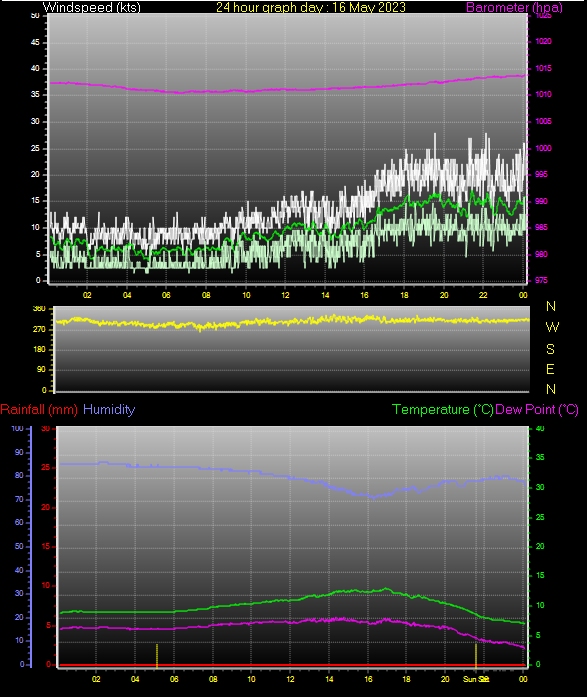The image size is (587, 697).
Task: Click the 50 windspeed scale value
Action: pos(35,16)
